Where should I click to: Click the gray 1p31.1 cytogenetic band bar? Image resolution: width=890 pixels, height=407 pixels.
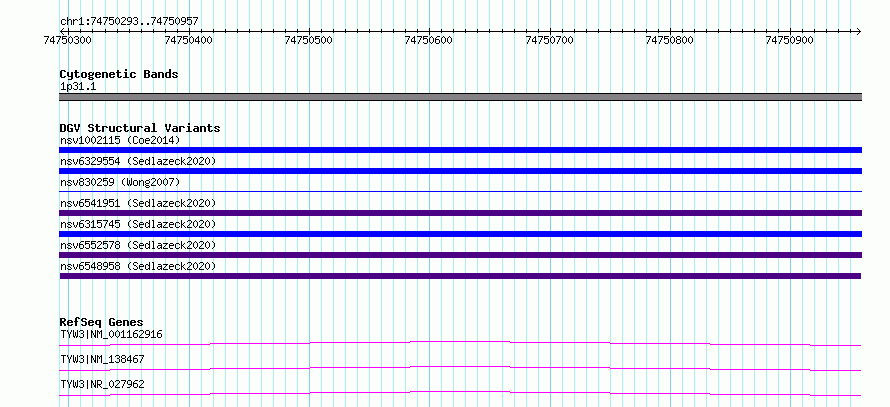click(460, 97)
